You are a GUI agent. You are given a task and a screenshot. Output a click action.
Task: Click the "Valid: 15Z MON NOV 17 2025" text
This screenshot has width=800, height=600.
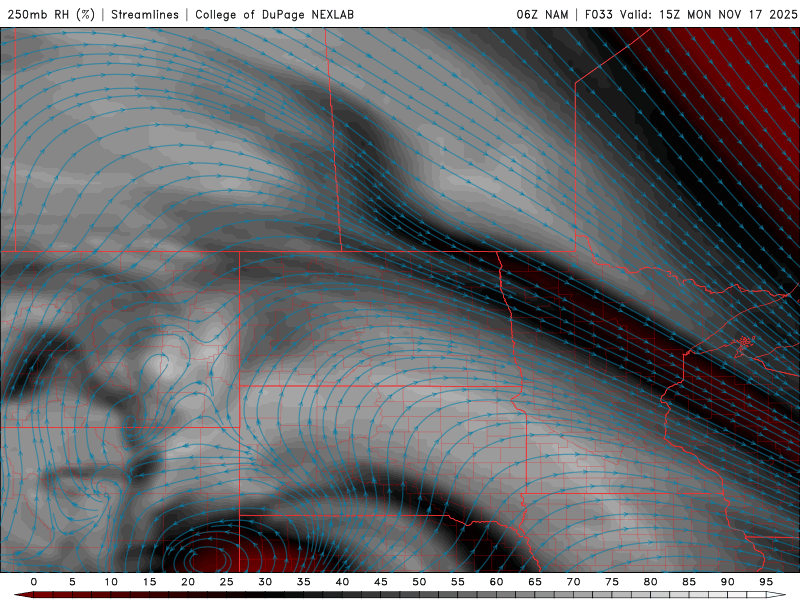click(708, 14)
